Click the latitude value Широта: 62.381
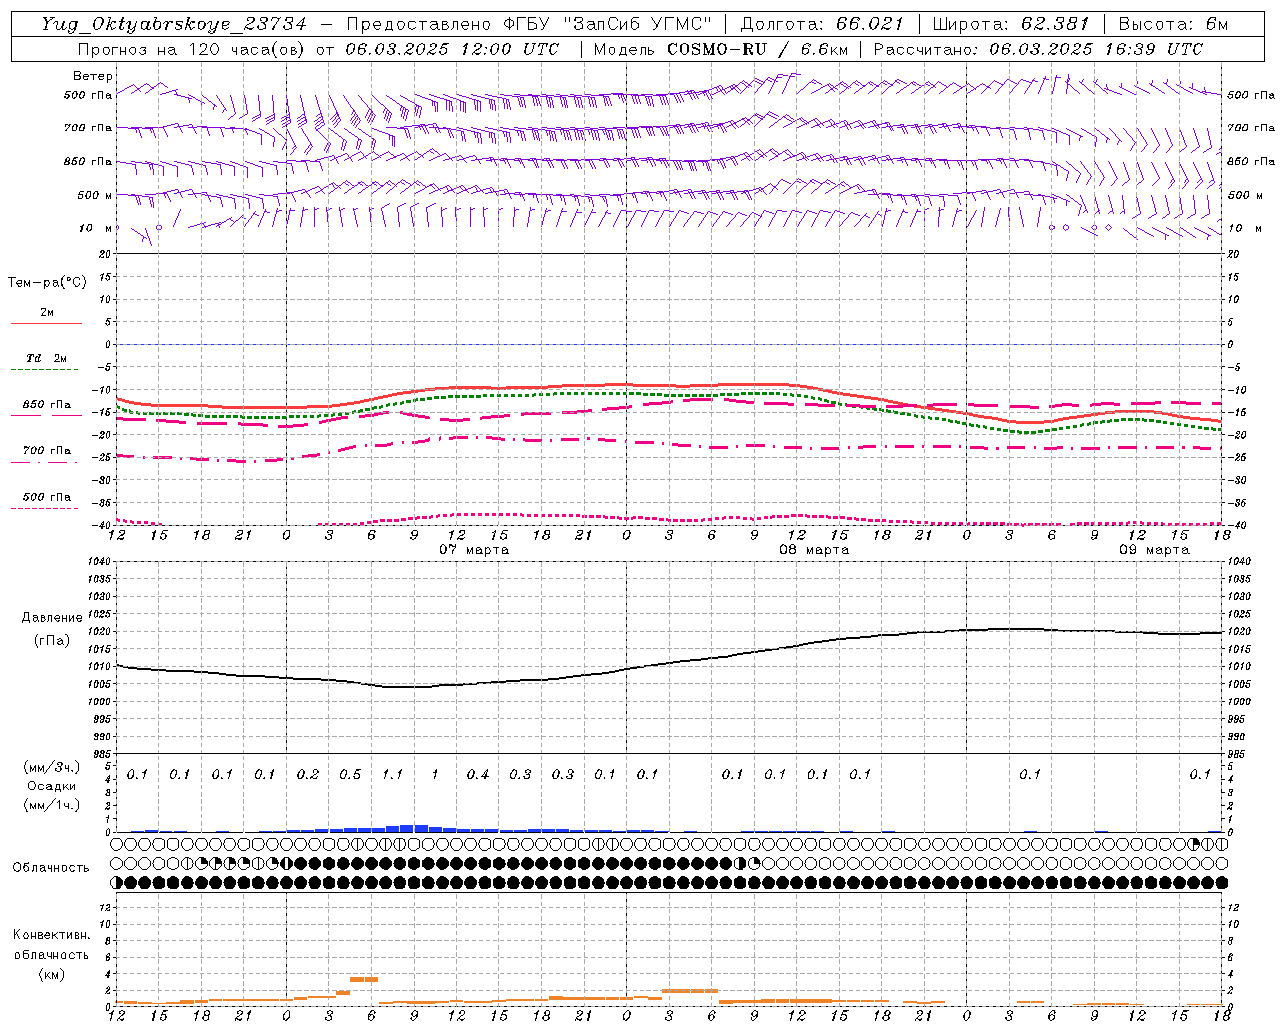The width and height of the screenshot is (1280, 1024). (1010, 24)
